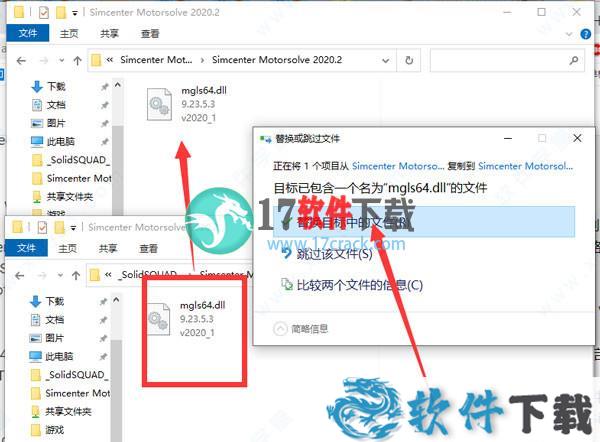Viewport: 600px width, 442px height.
Task: Click the search magnifier icon in upper window
Action: 573,60
